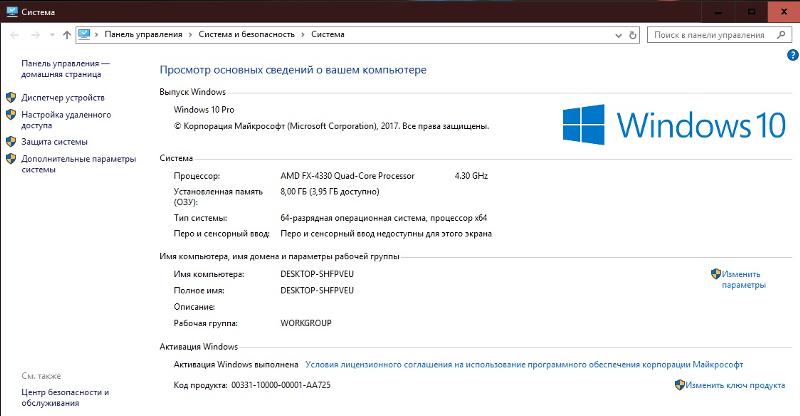
Task: Click the Windows 10 logo
Action: (674, 125)
